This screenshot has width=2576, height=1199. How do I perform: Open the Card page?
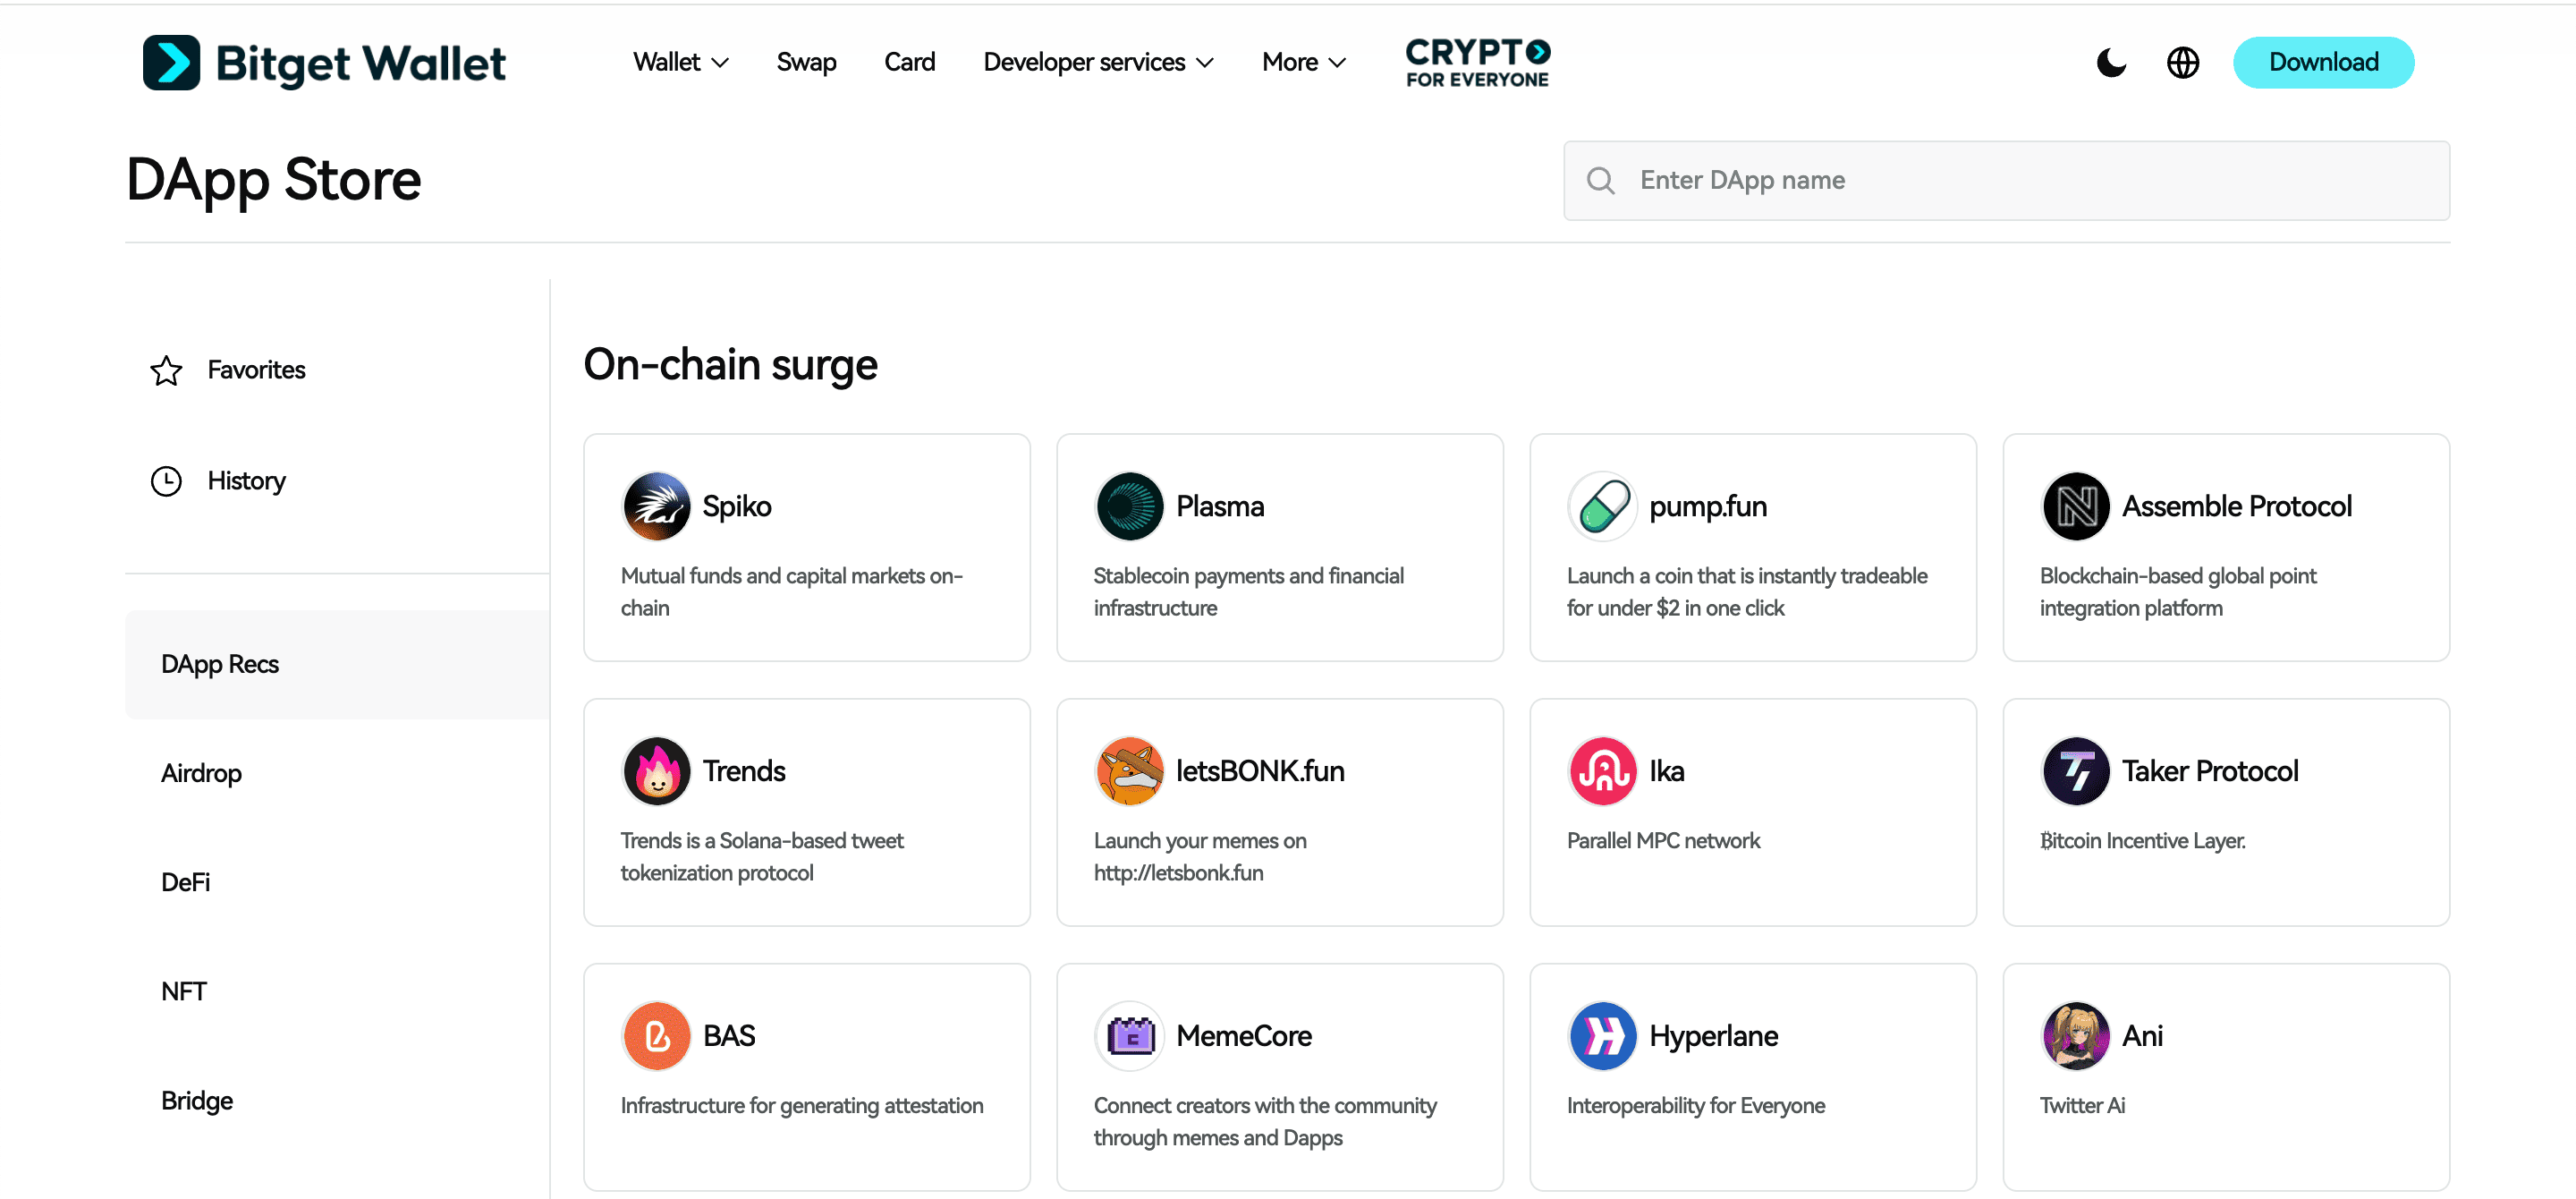pos(909,62)
